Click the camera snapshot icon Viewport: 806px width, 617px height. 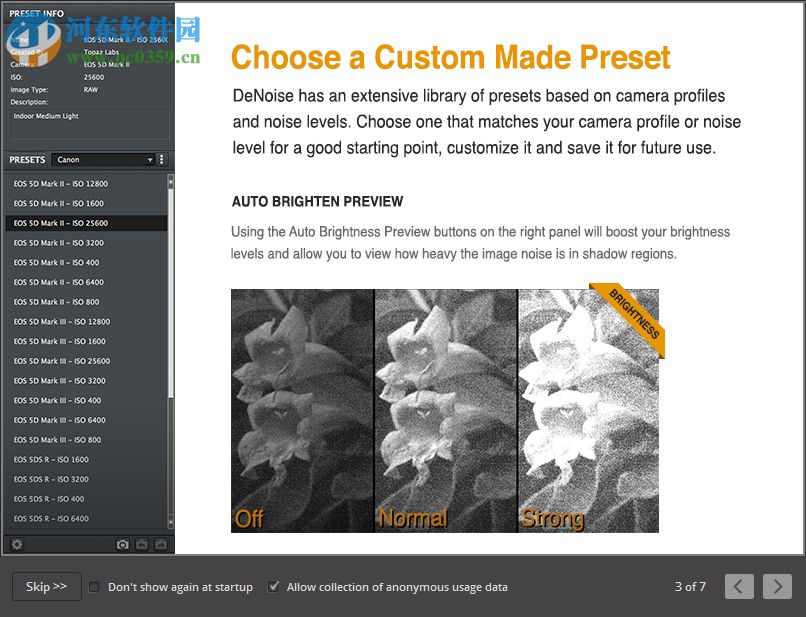point(122,544)
